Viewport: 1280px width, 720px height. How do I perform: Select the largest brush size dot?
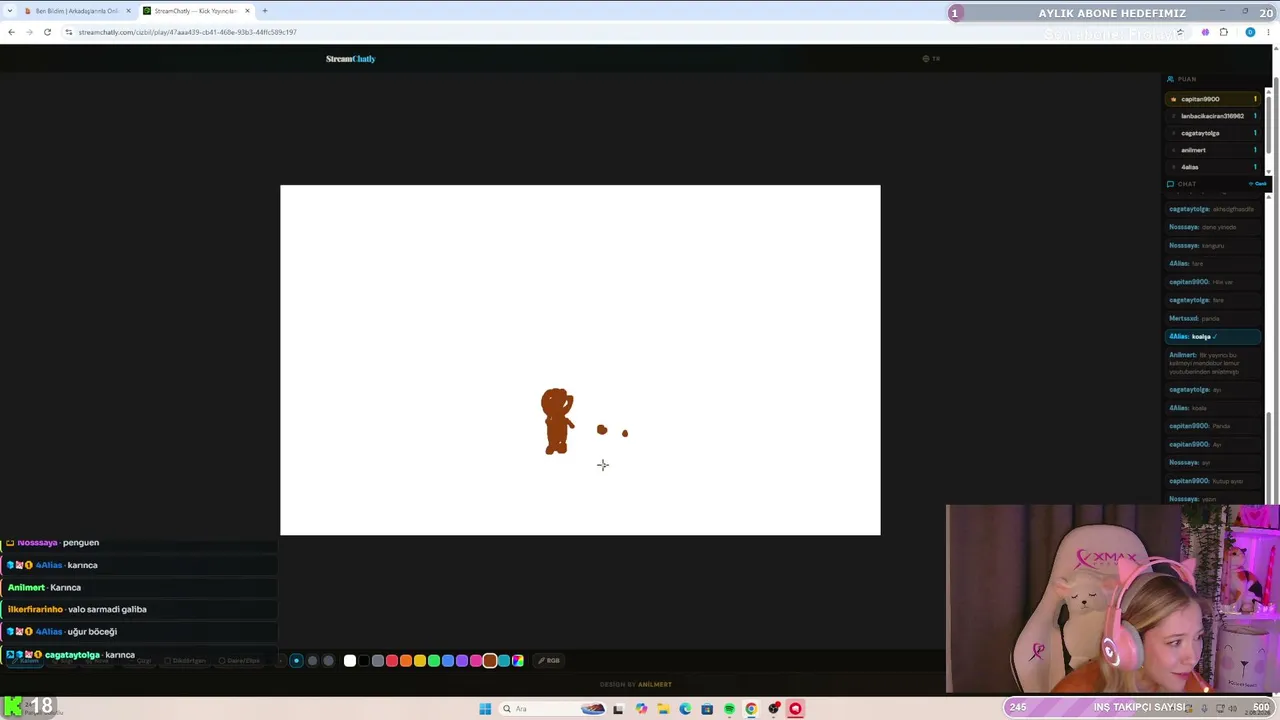328,660
